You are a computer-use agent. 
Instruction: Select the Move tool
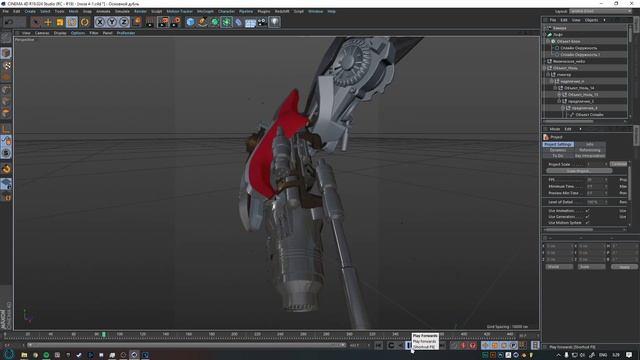48,22
